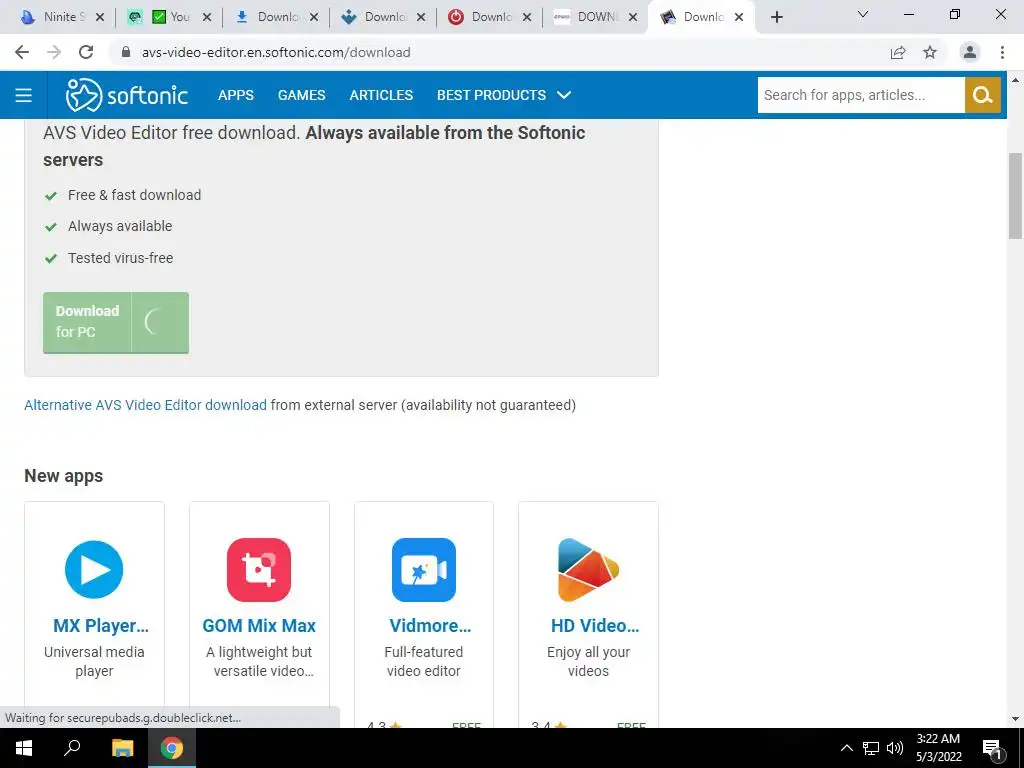Click the Download for PC button
Image resolution: width=1024 pixels, height=768 pixels.
point(116,323)
